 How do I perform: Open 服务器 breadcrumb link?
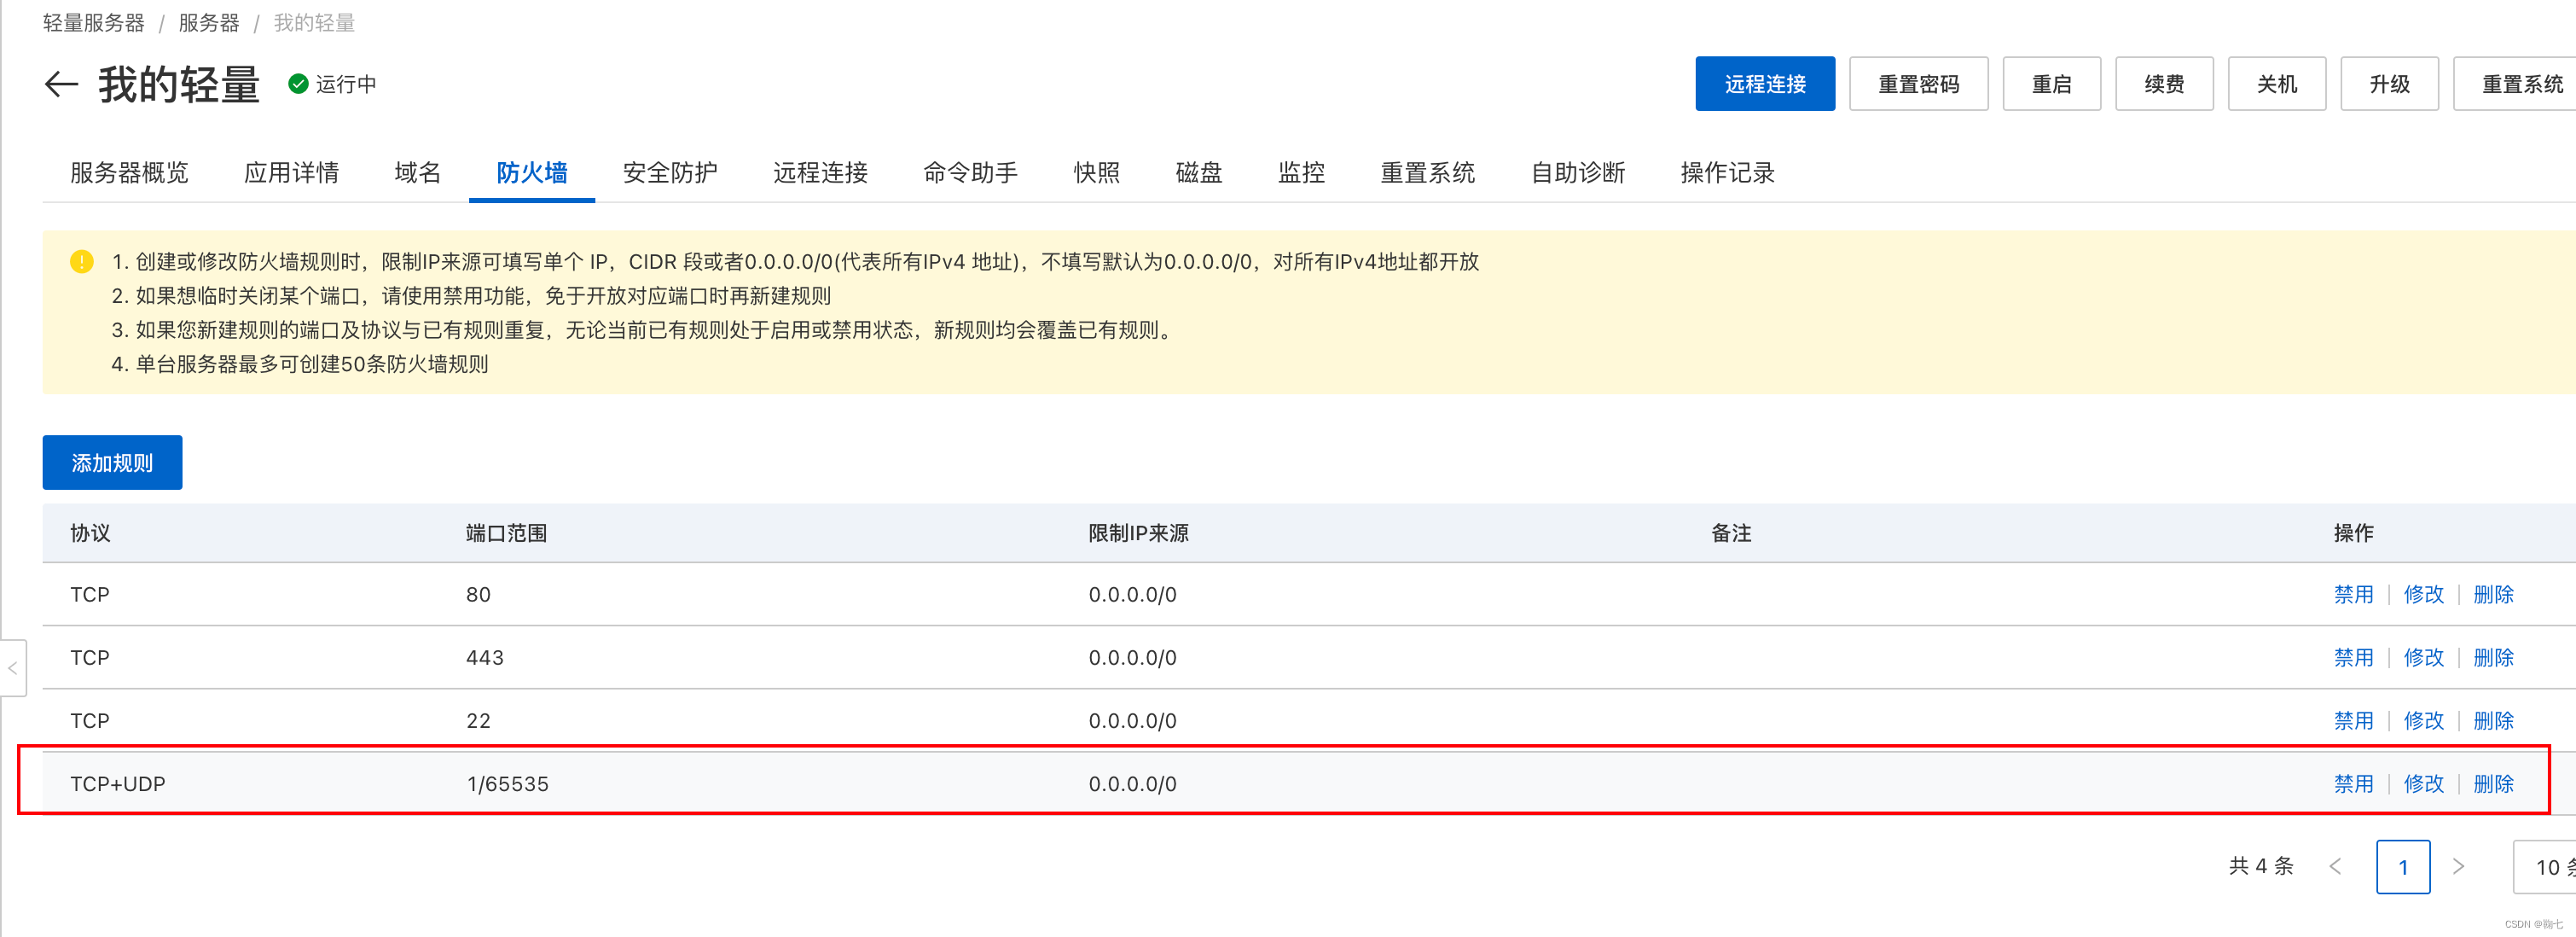[209, 23]
